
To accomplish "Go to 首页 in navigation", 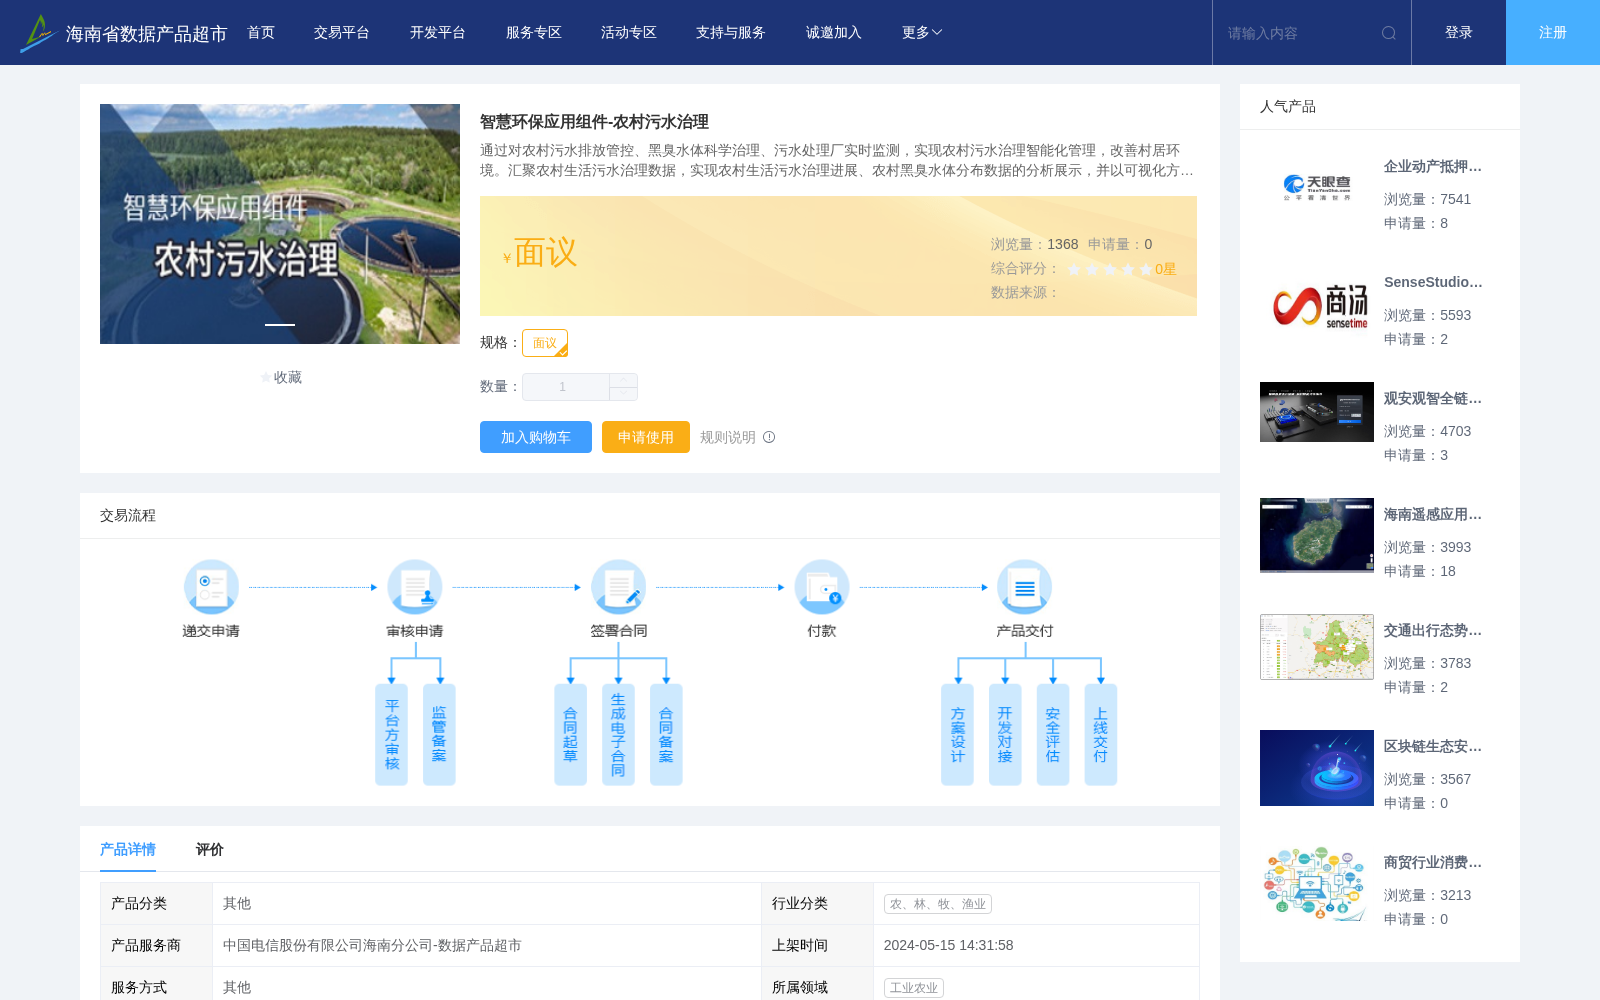I will click(261, 33).
